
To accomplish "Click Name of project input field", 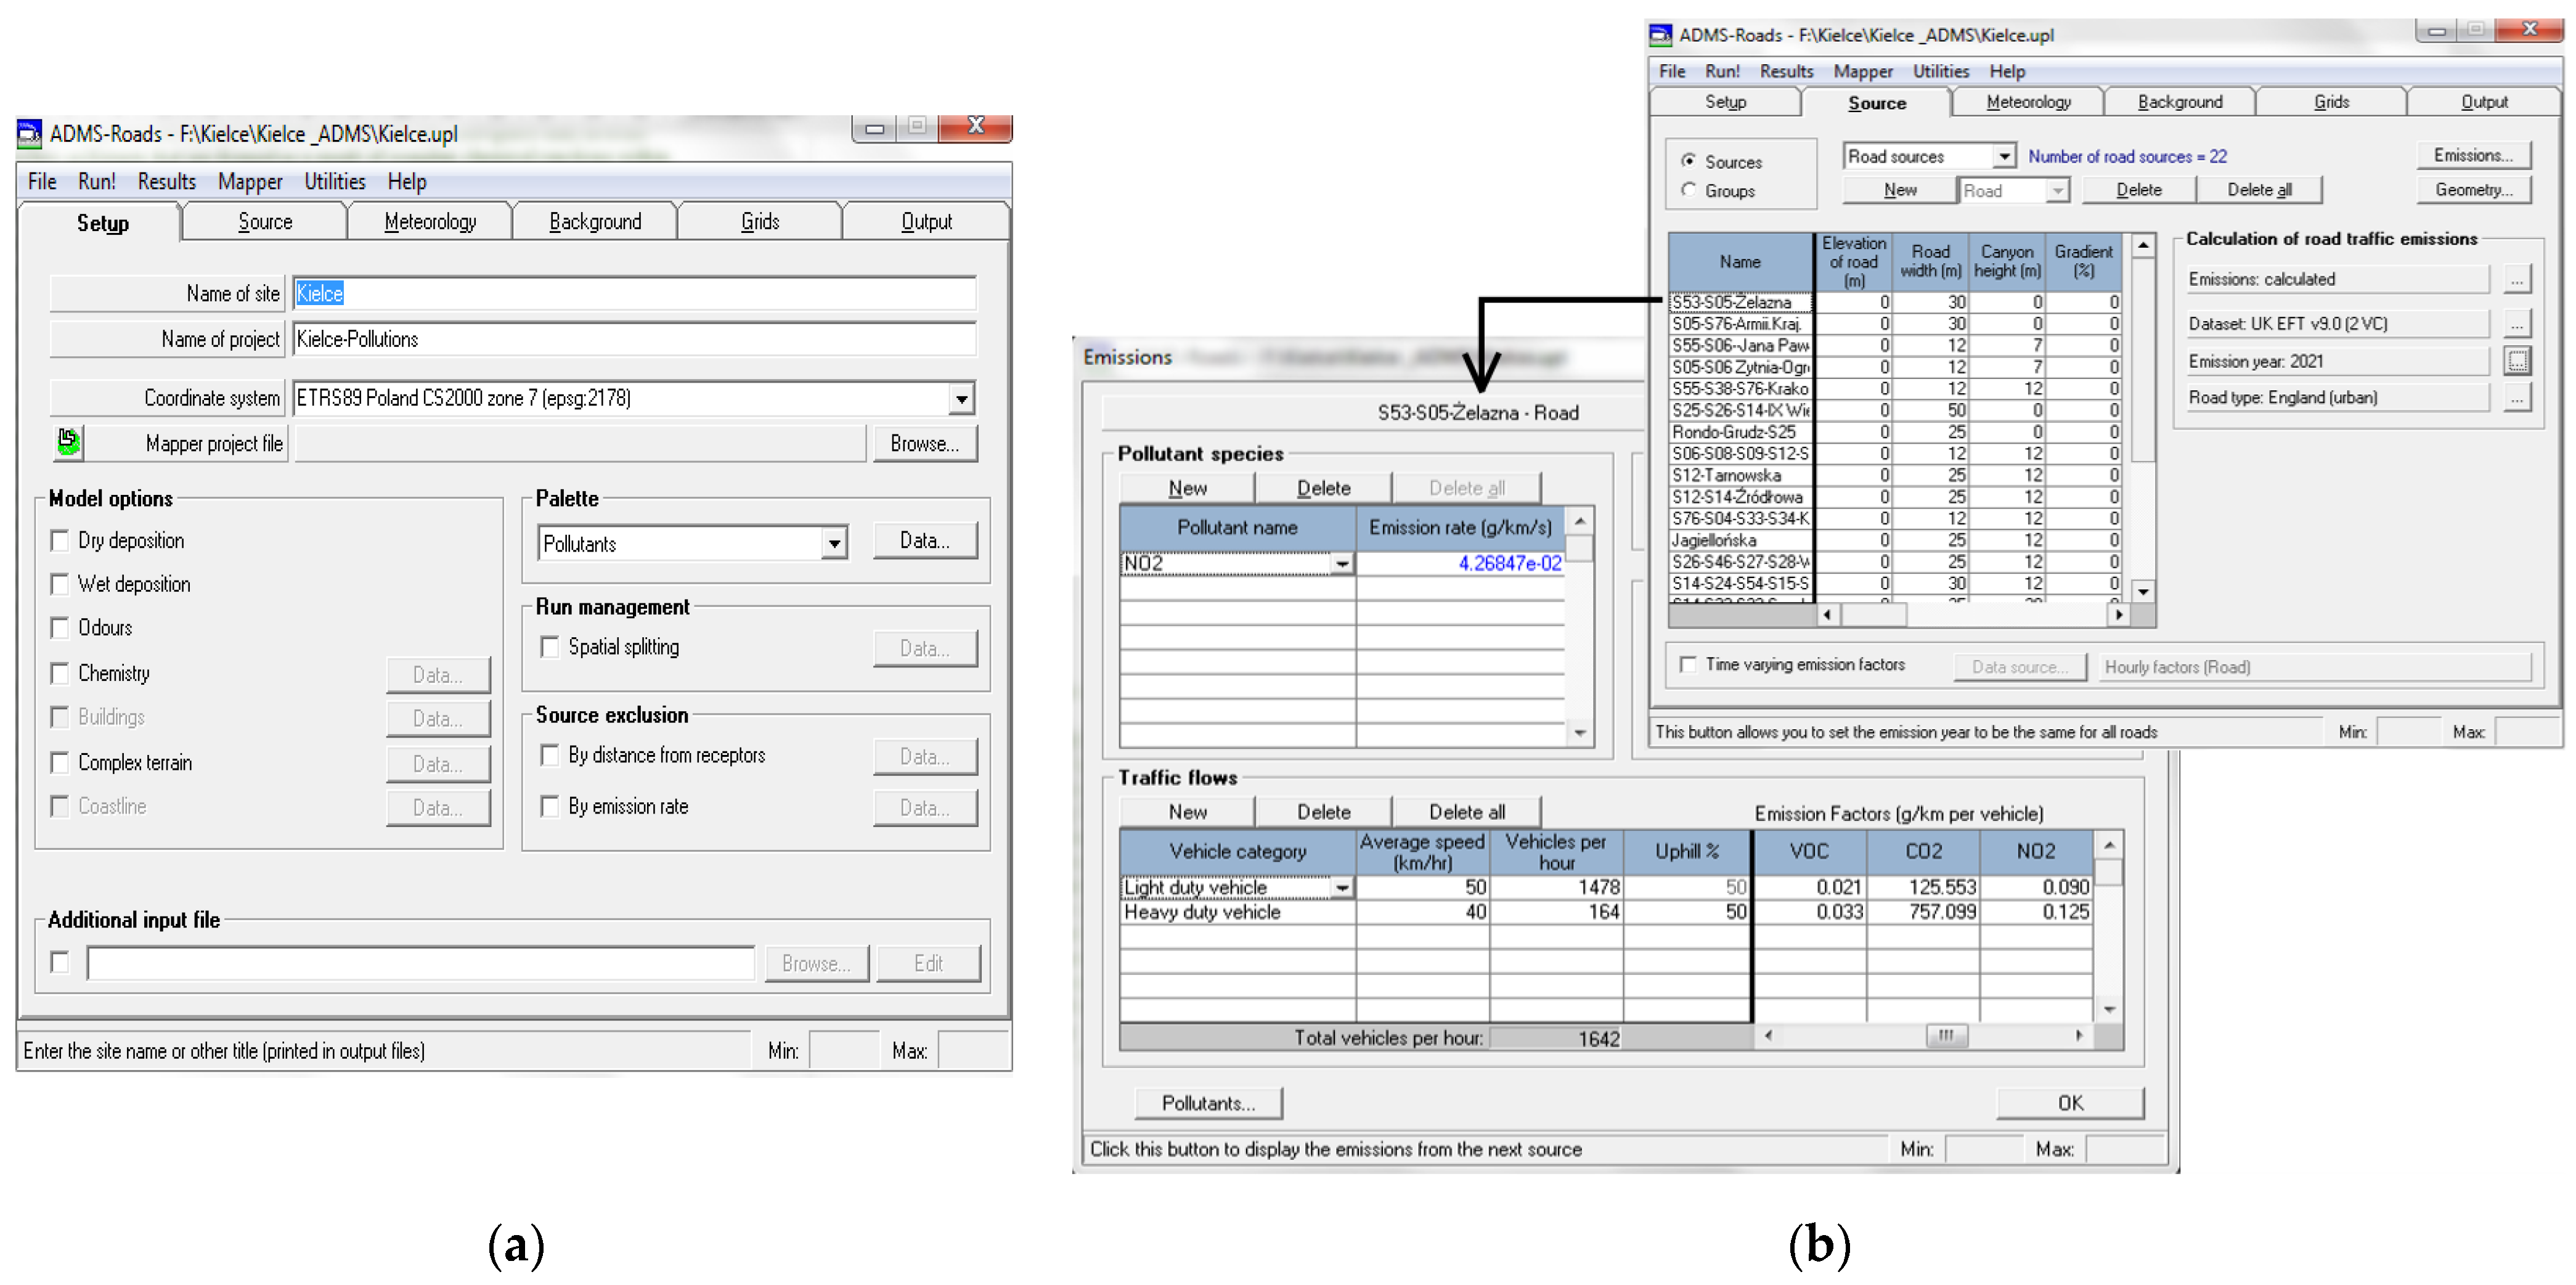I will click(634, 339).
